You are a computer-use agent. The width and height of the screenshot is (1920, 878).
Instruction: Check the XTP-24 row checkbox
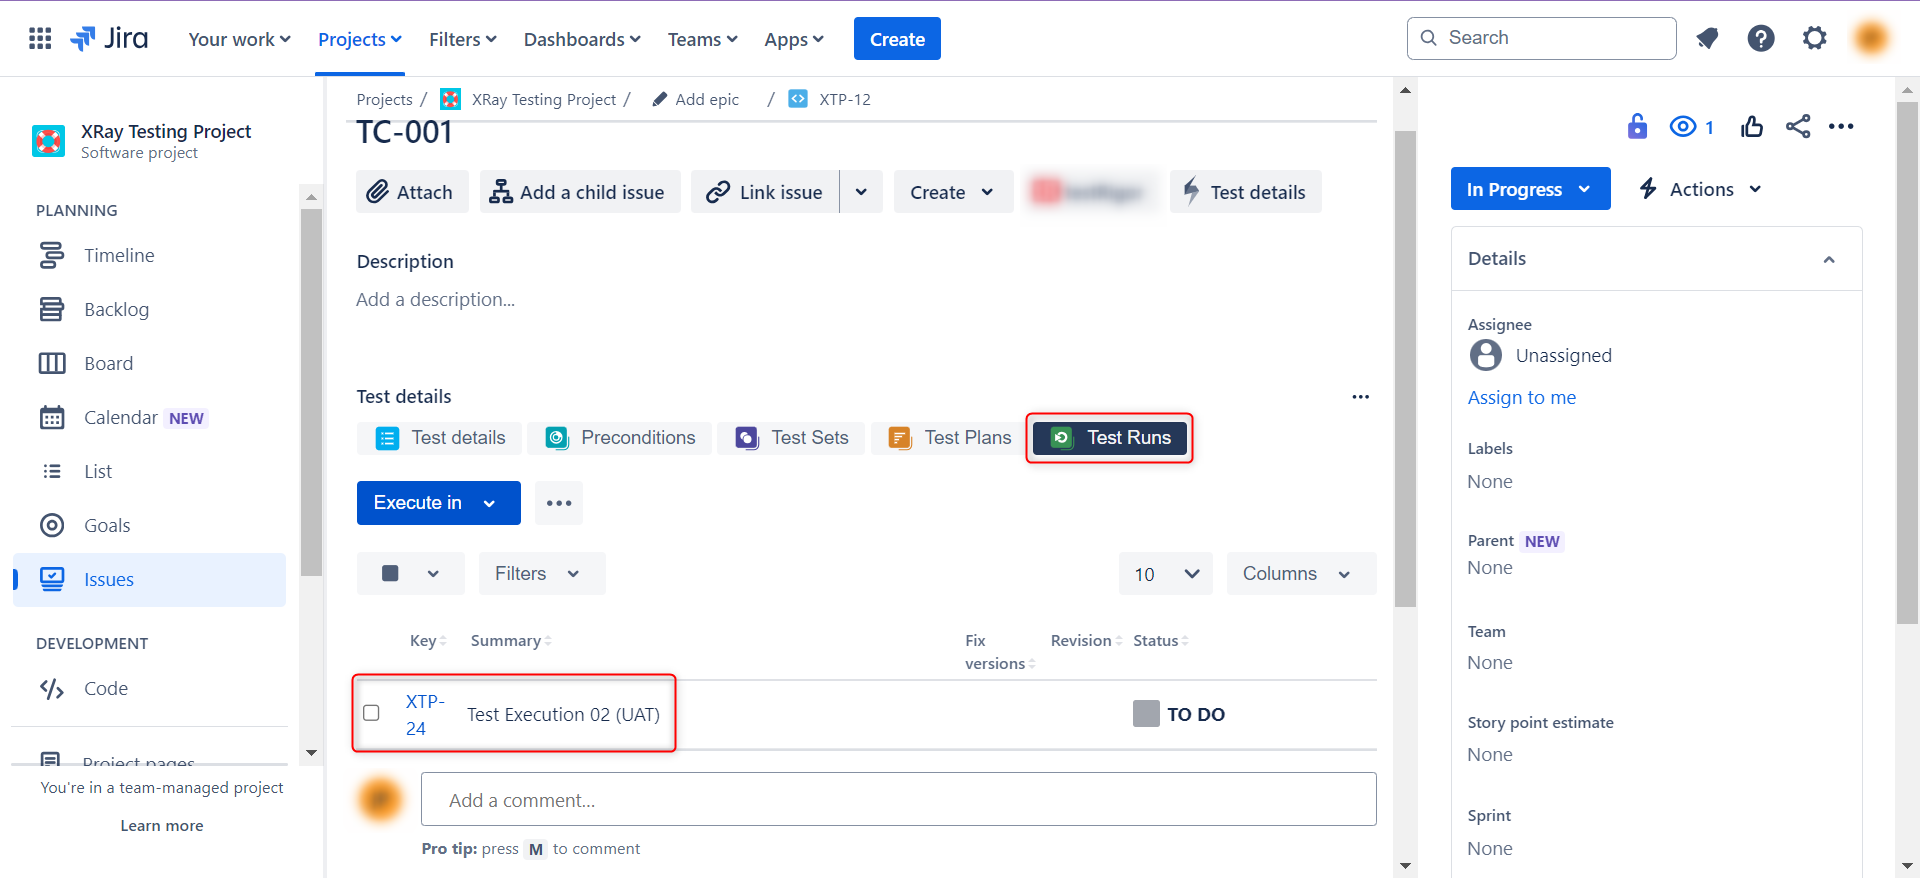coord(371,713)
